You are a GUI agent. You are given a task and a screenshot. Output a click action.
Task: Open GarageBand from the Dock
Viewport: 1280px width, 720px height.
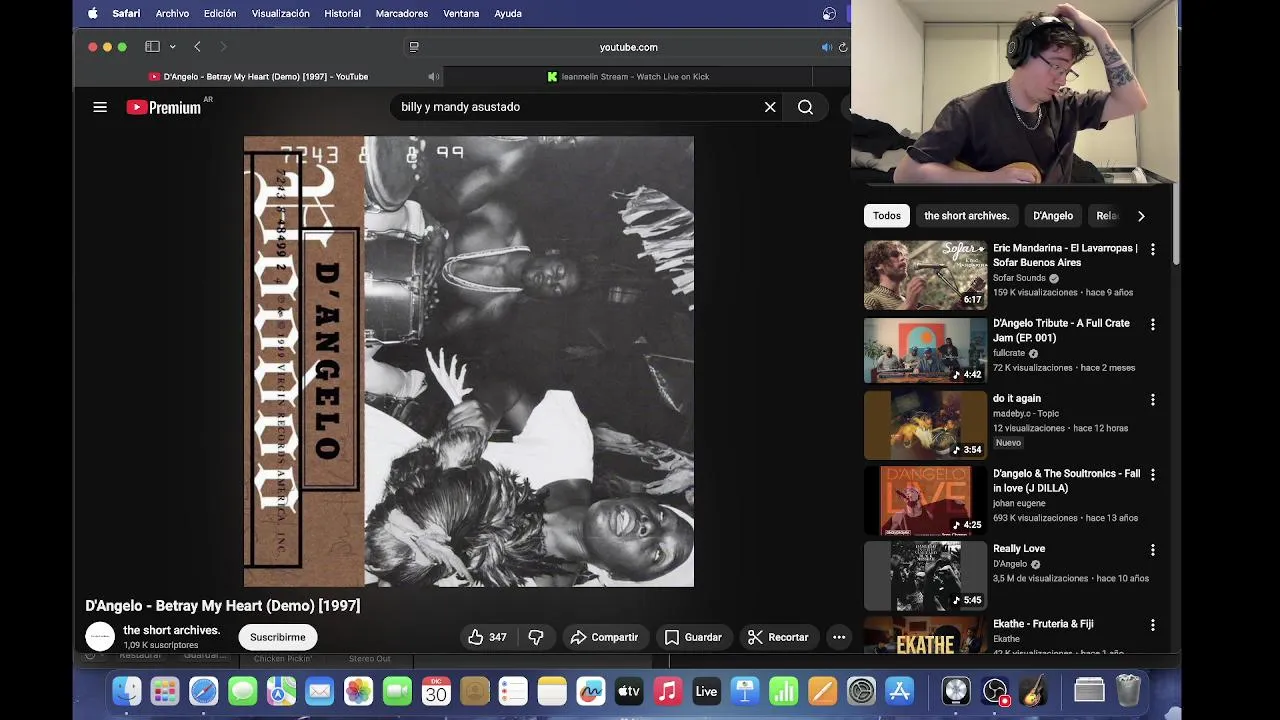click(x=1035, y=691)
